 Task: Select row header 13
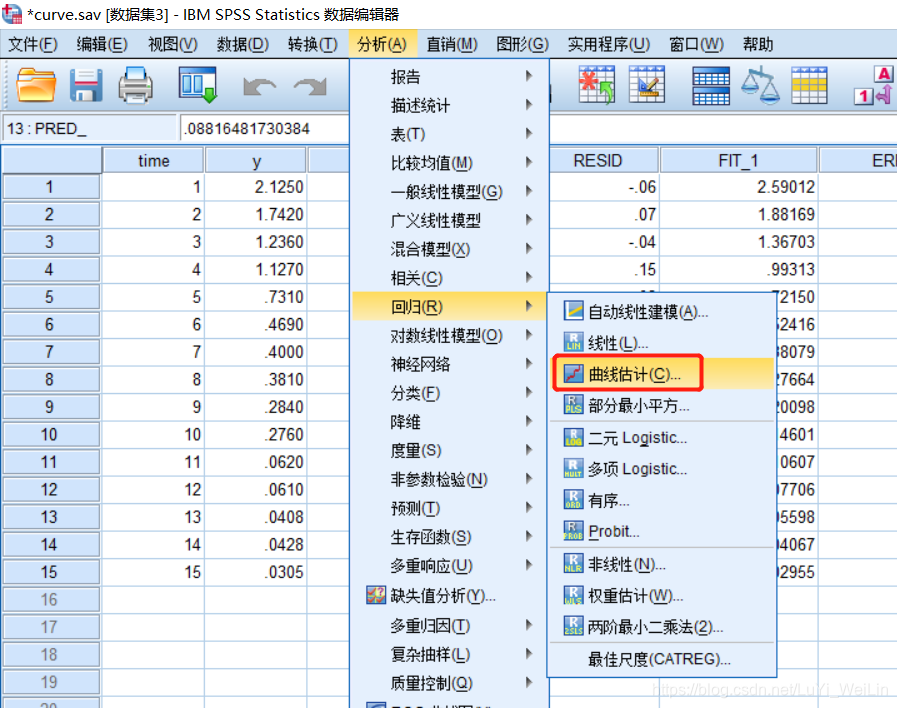tap(51, 517)
